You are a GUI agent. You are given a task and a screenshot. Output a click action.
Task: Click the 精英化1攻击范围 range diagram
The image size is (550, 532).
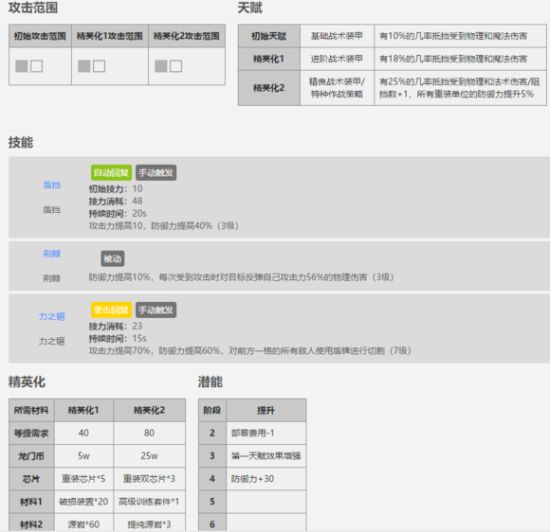[x=91, y=66]
